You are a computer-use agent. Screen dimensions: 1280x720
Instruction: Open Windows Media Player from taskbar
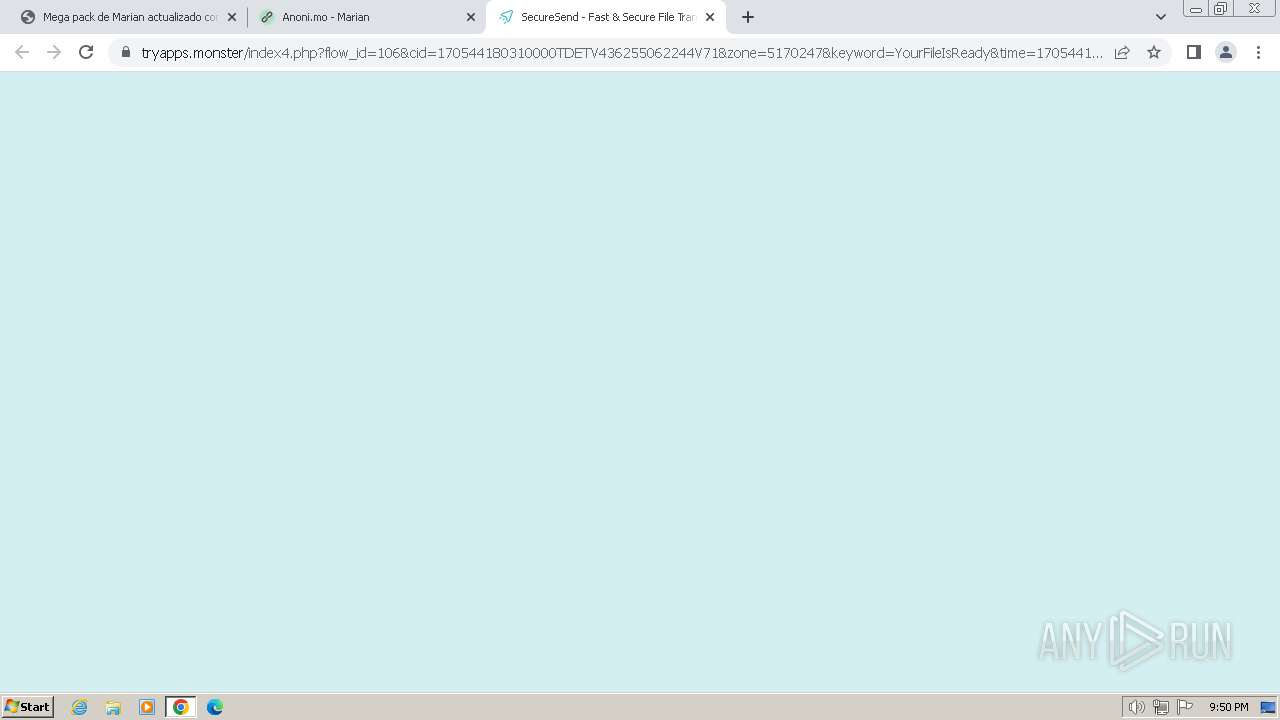click(x=147, y=707)
